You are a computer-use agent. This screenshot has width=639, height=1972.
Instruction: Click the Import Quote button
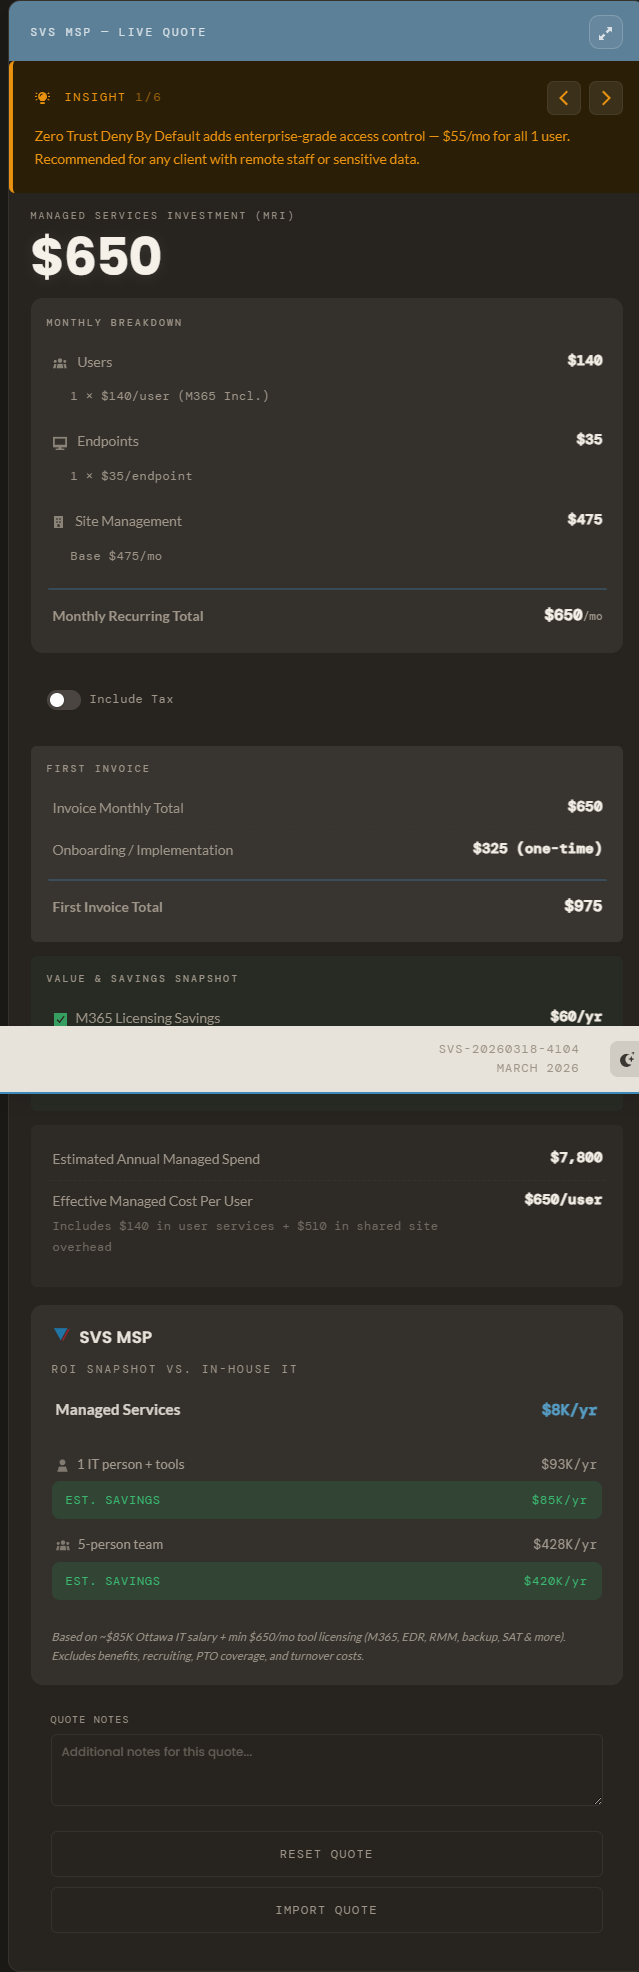click(x=326, y=1910)
